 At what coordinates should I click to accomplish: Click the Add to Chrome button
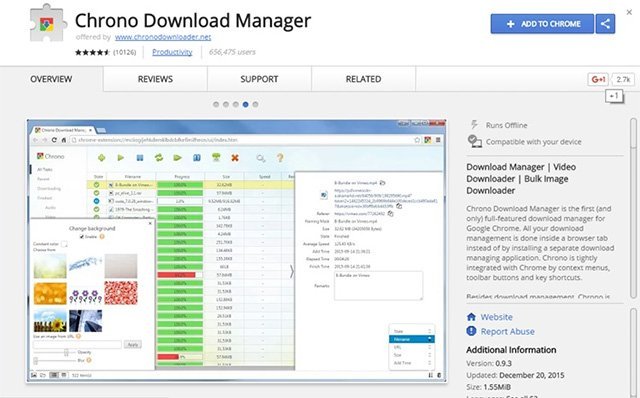coord(542,24)
